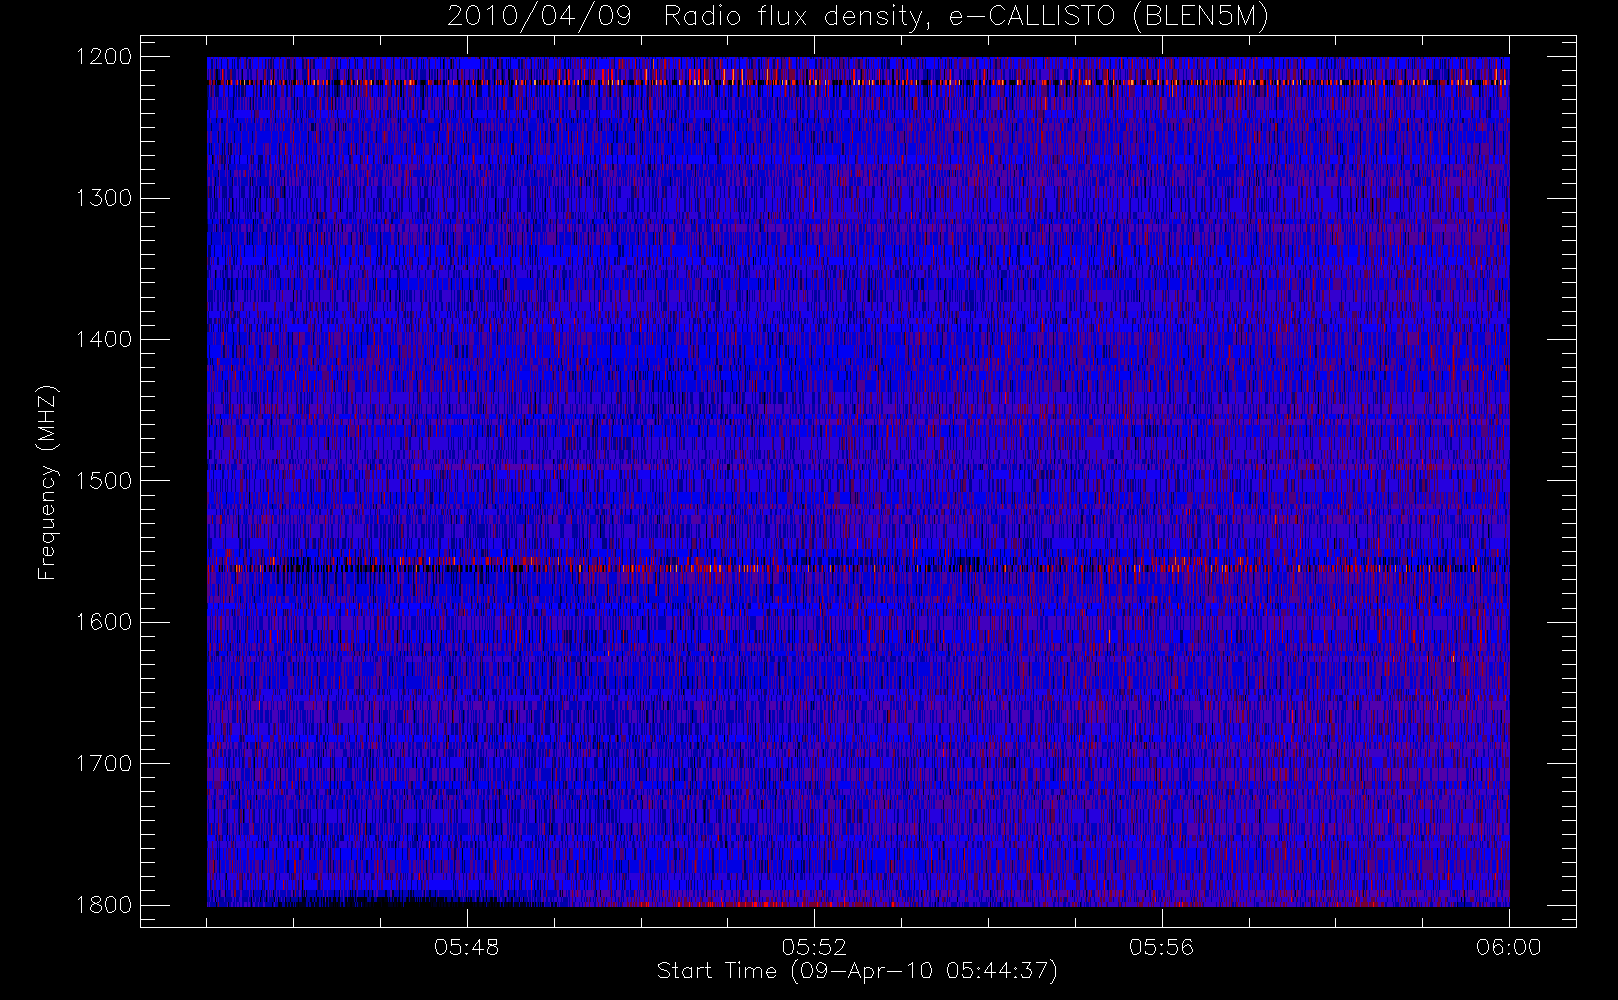This screenshot has width=1618, height=1000.
Task: Click the 1300 frequency tick label
Action: point(104,198)
